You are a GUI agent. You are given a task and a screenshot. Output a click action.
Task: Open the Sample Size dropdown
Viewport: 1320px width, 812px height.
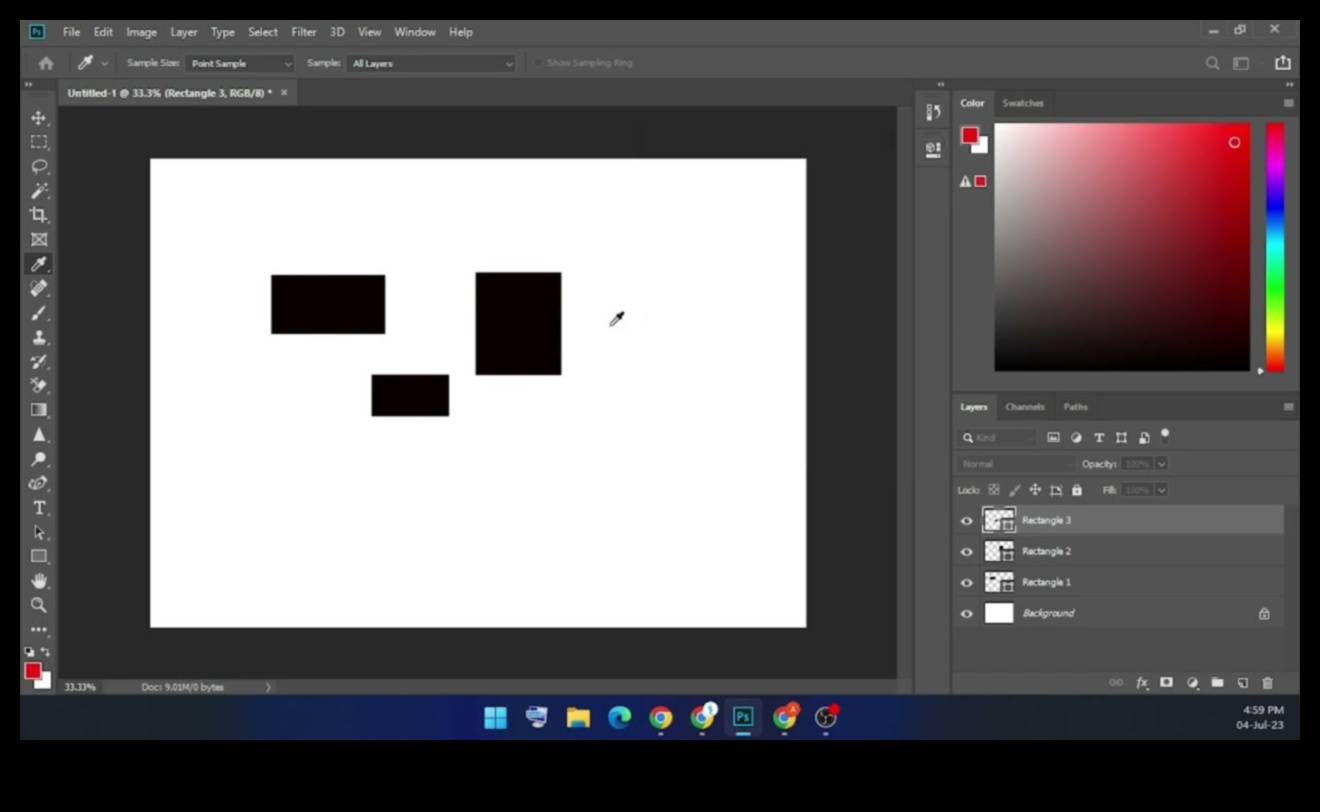[240, 62]
